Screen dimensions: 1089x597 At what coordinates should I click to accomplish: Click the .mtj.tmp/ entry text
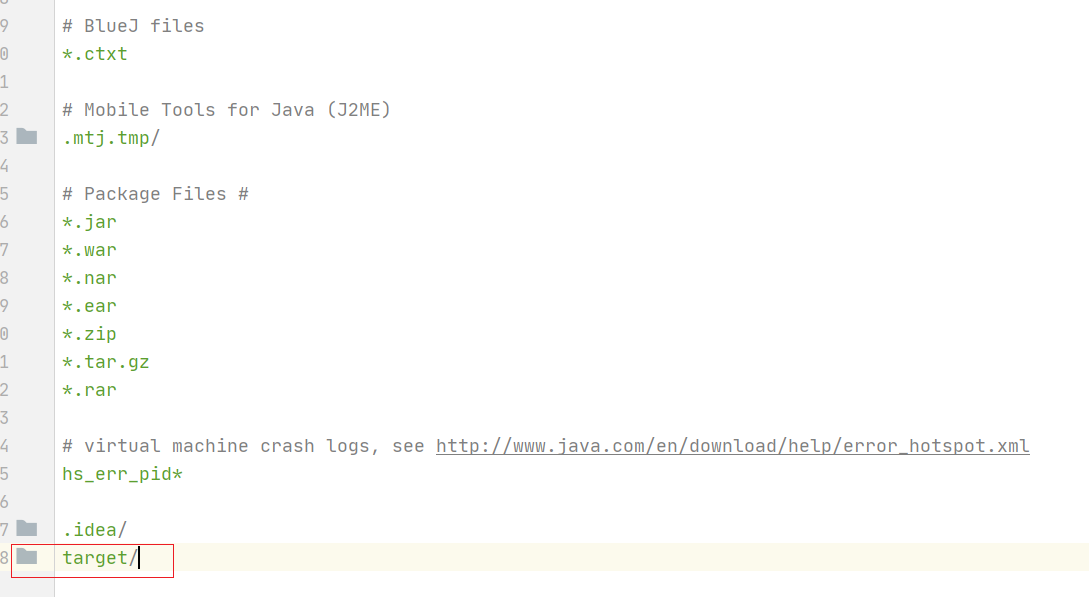(111, 138)
